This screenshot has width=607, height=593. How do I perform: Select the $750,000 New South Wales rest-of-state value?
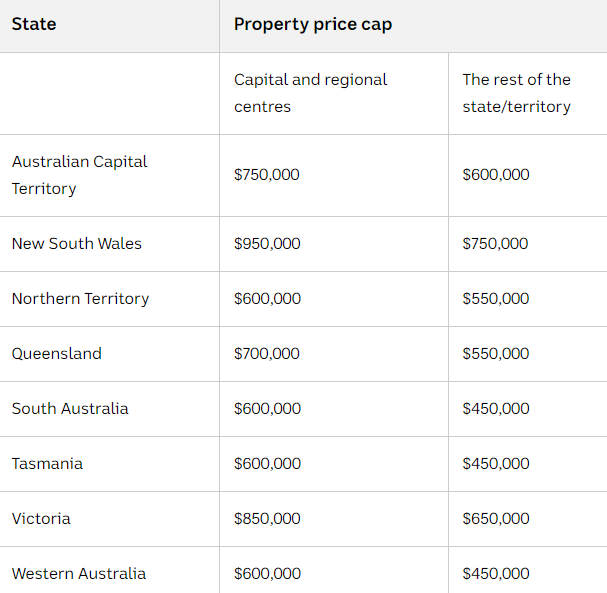tap(496, 244)
